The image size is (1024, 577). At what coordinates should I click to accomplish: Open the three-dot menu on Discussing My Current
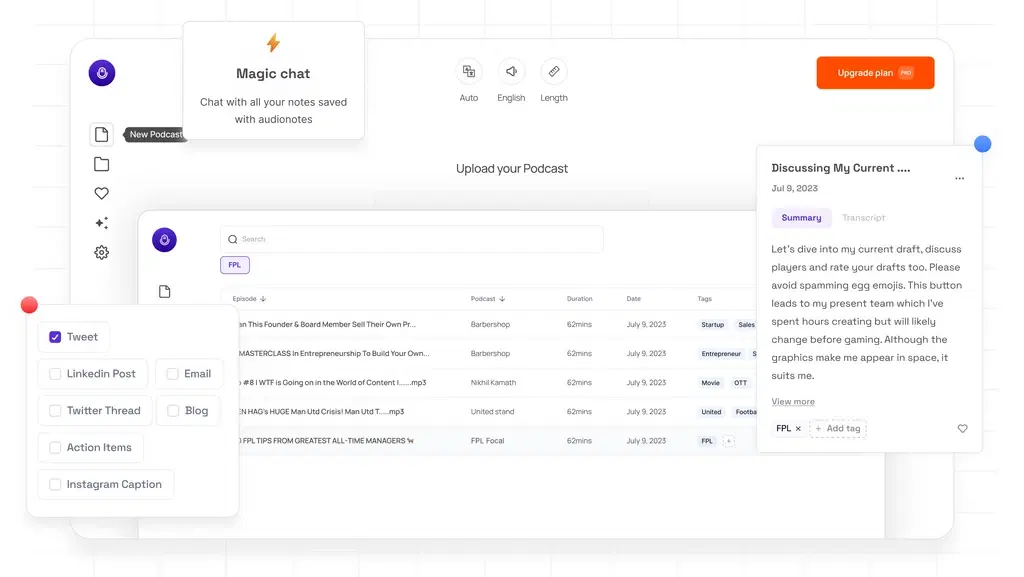[960, 178]
